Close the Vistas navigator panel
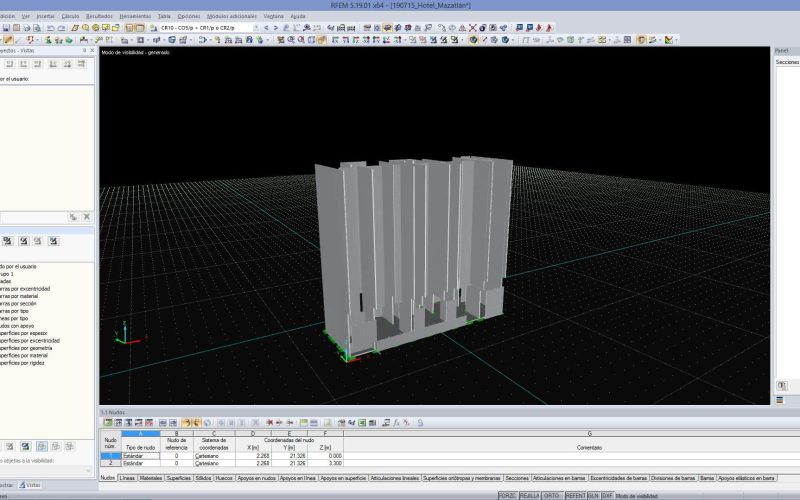This screenshot has height=500, width=800. [92, 51]
